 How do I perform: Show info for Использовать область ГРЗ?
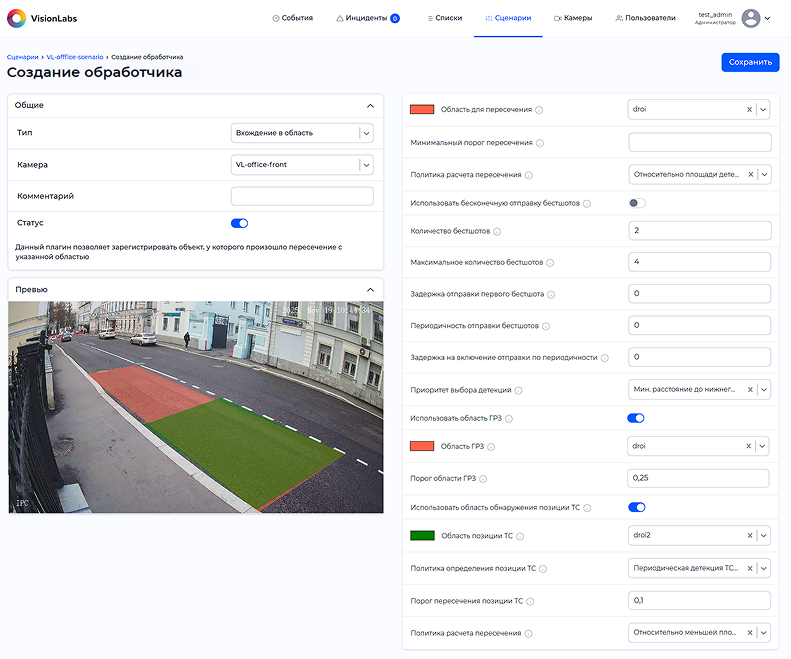[509, 419]
